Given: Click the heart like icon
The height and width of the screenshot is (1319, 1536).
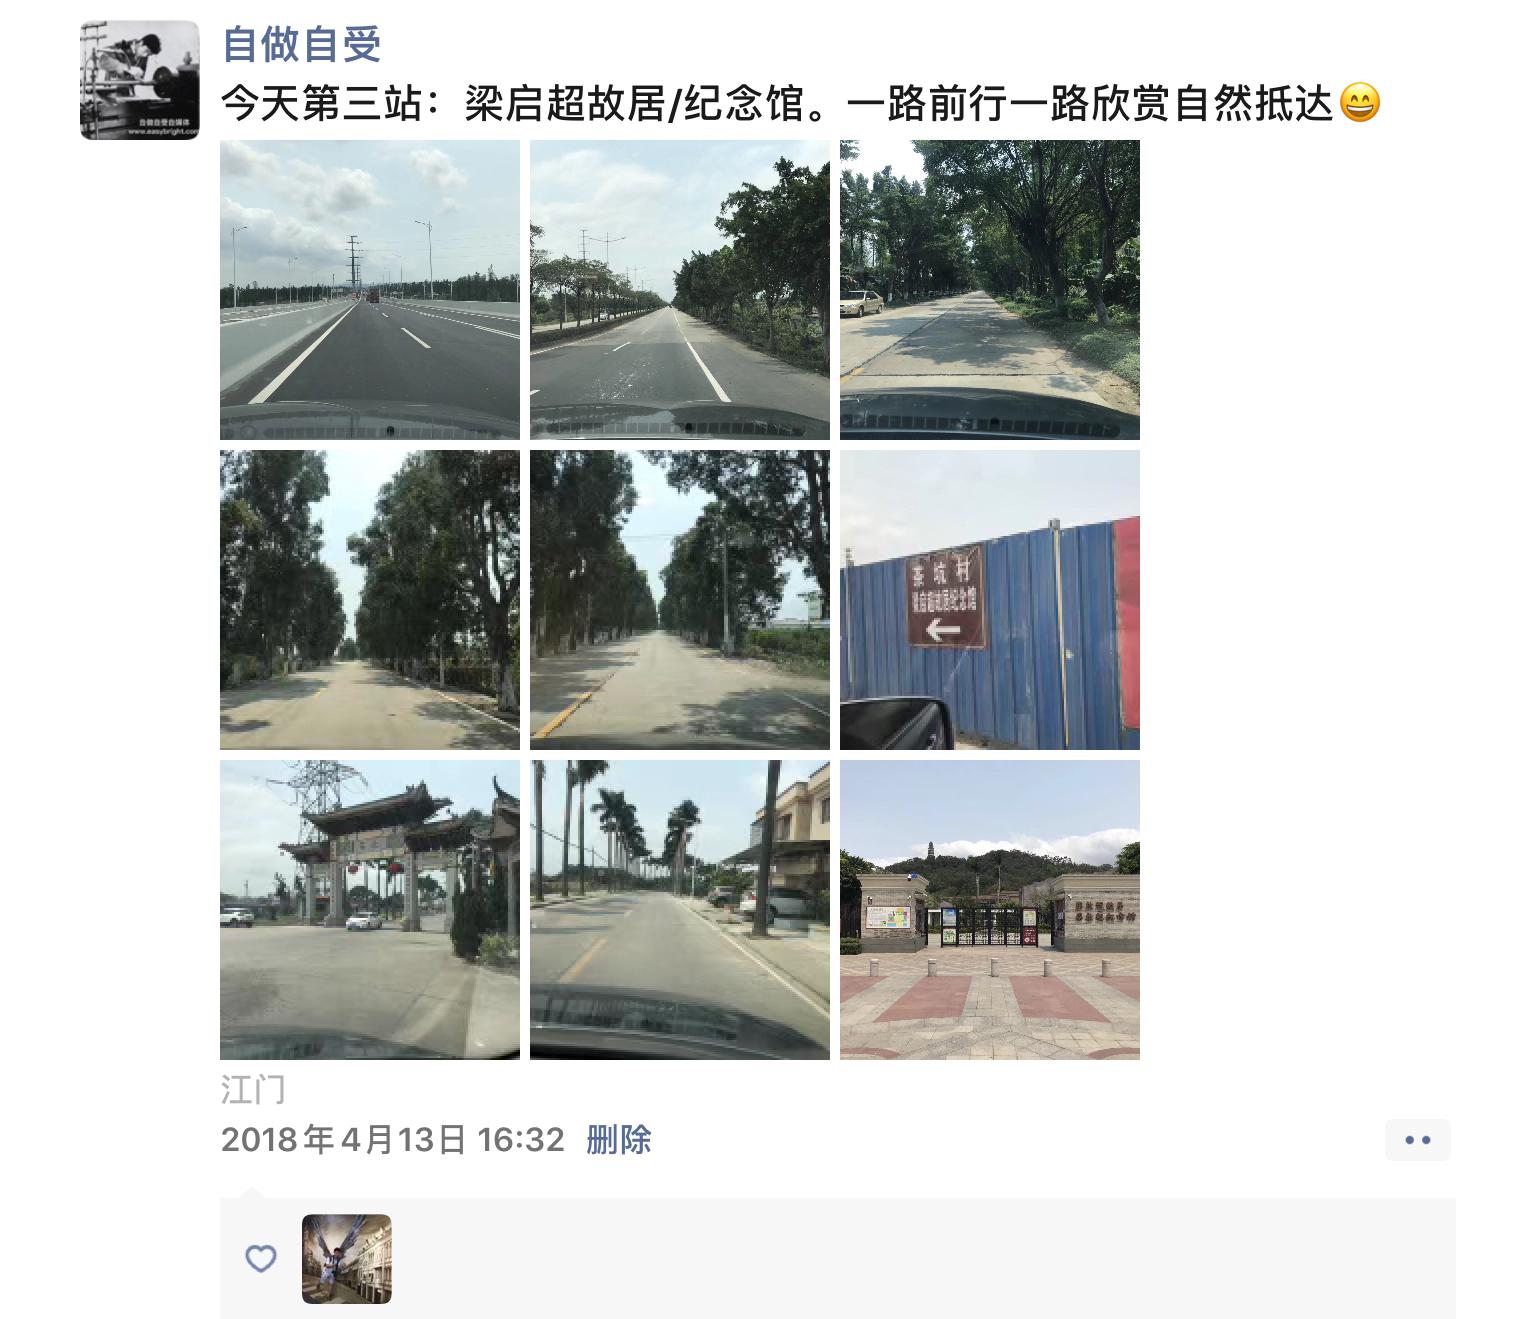Looking at the screenshot, I should (261, 1258).
